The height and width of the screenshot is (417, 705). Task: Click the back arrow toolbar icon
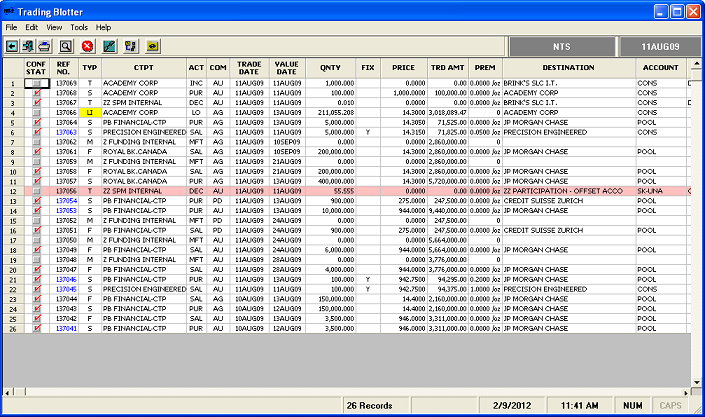coord(12,46)
